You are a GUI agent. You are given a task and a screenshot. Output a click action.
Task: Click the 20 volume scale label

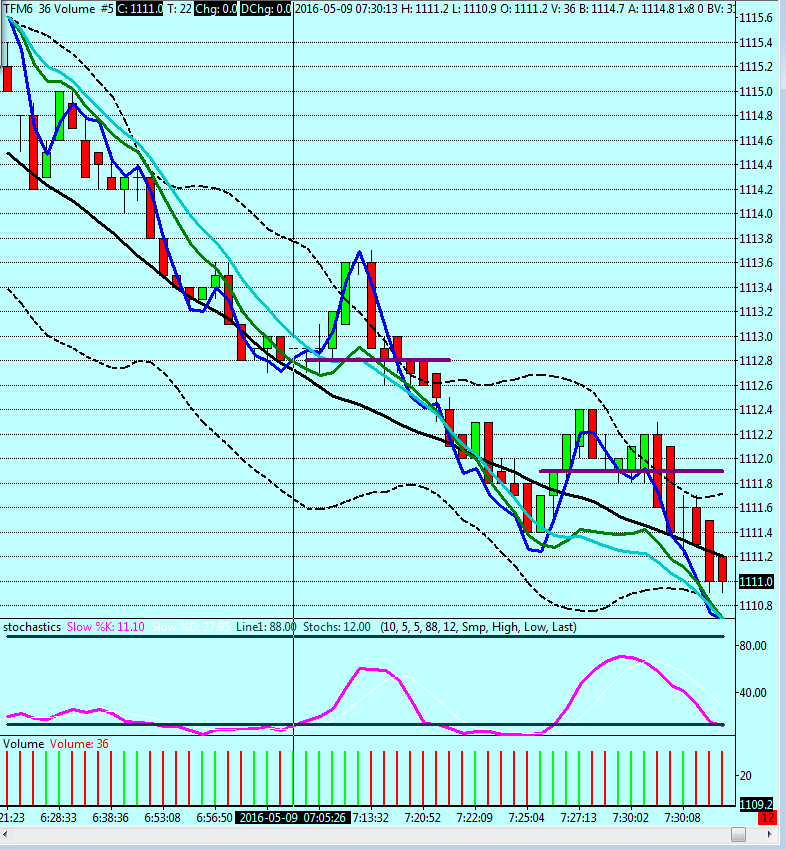745,776
